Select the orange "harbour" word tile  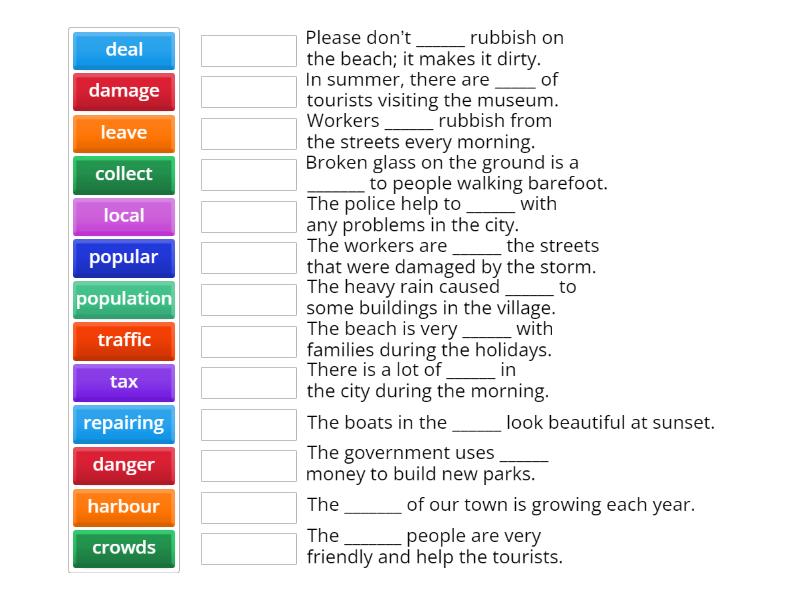click(124, 507)
